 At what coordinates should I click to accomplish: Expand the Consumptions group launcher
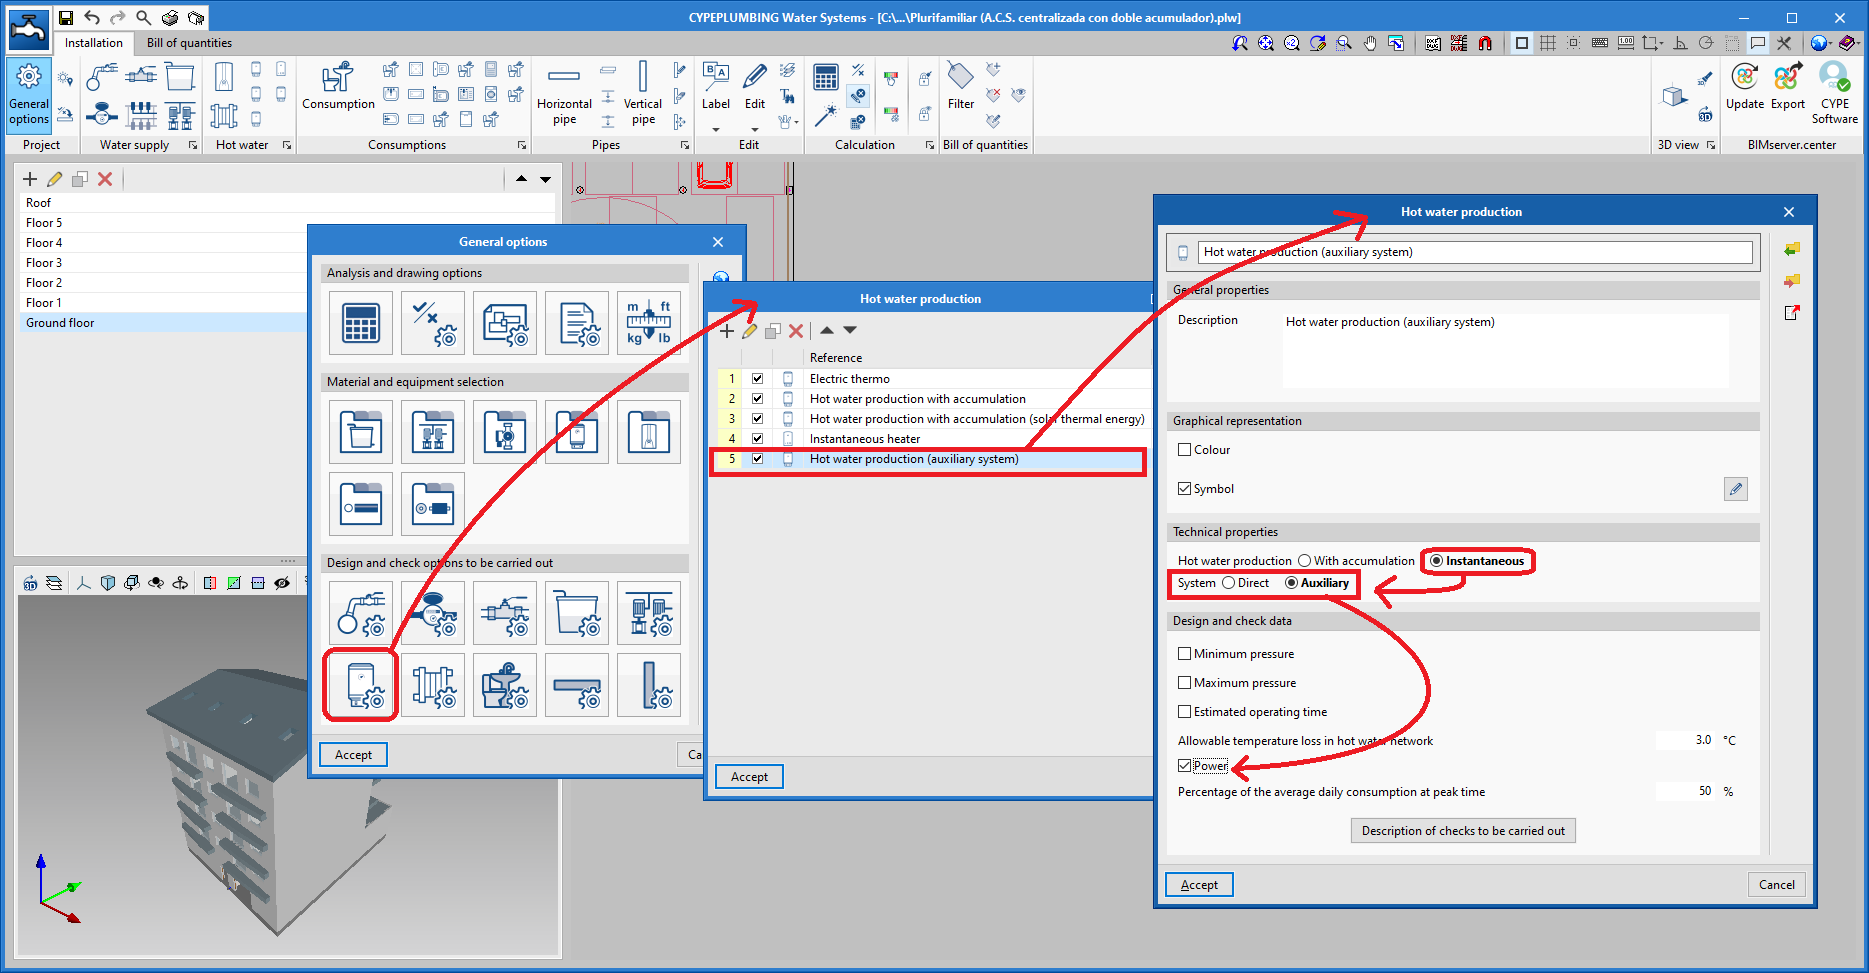pos(522,145)
